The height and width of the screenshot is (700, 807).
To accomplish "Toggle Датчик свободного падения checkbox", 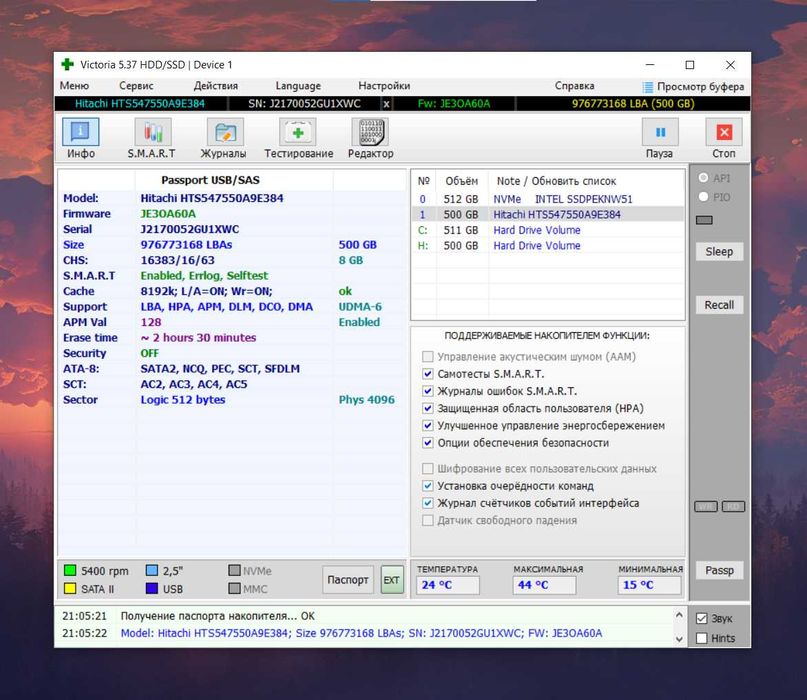I will (427, 520).
